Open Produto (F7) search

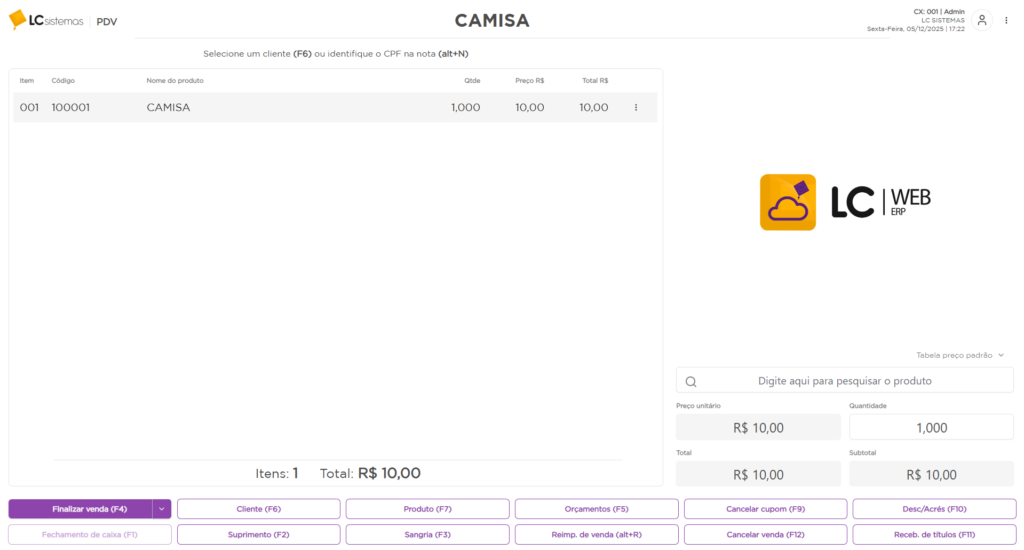pyautogui.click(x=428, y=509)
